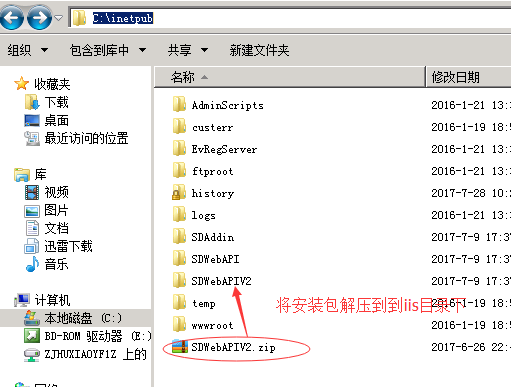This screenshot has width=511, height=387.
Task: Select the 收藏夹 star icon
Action: pos(21,83)
